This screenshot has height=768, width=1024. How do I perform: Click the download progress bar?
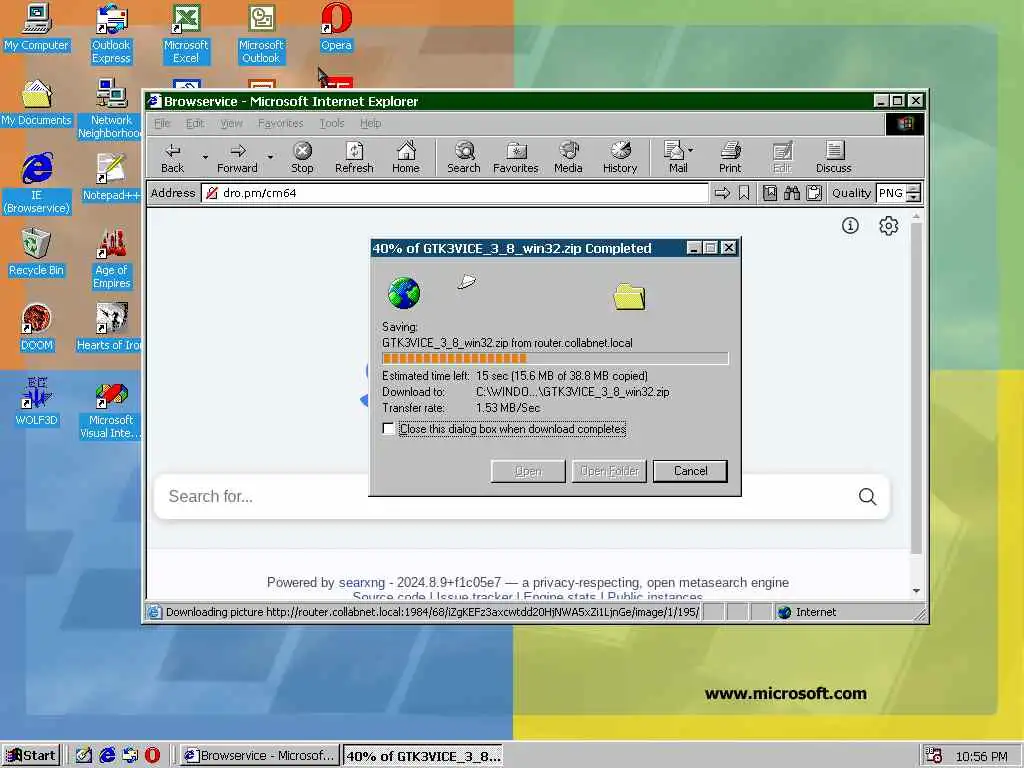555,359
